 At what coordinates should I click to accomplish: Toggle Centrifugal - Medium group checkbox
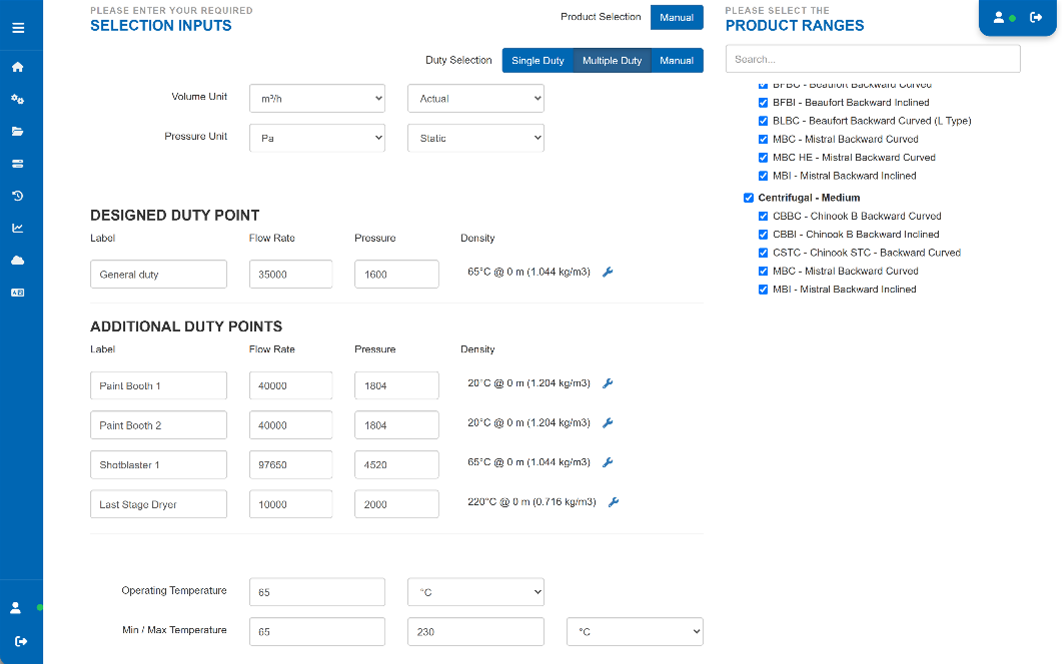[x=748, y=198]
